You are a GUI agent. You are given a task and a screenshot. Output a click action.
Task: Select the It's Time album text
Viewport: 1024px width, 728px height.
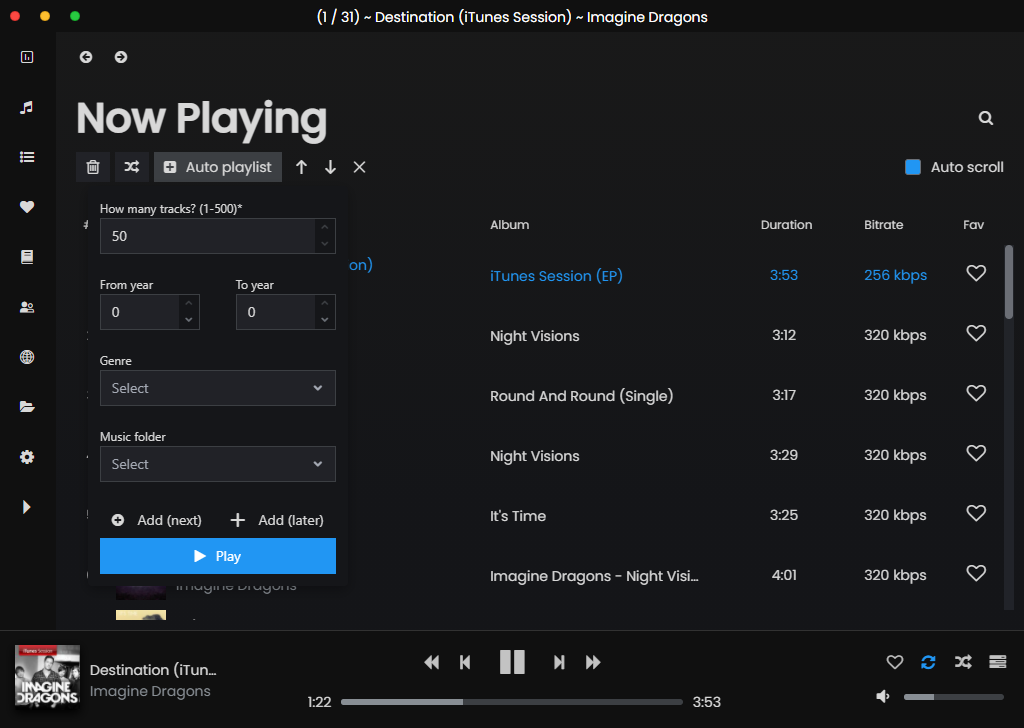[x=517, y=516]
